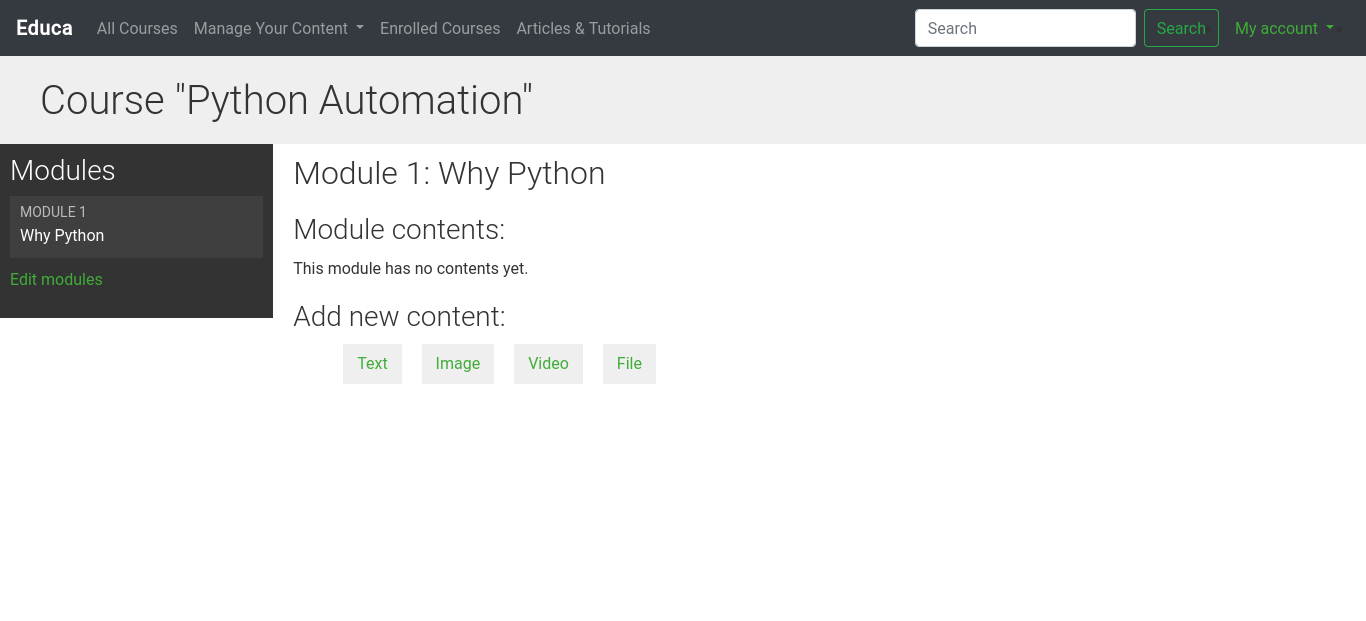Click the green Search button
Screen dimensions: 1366x621
(1181, 28)
